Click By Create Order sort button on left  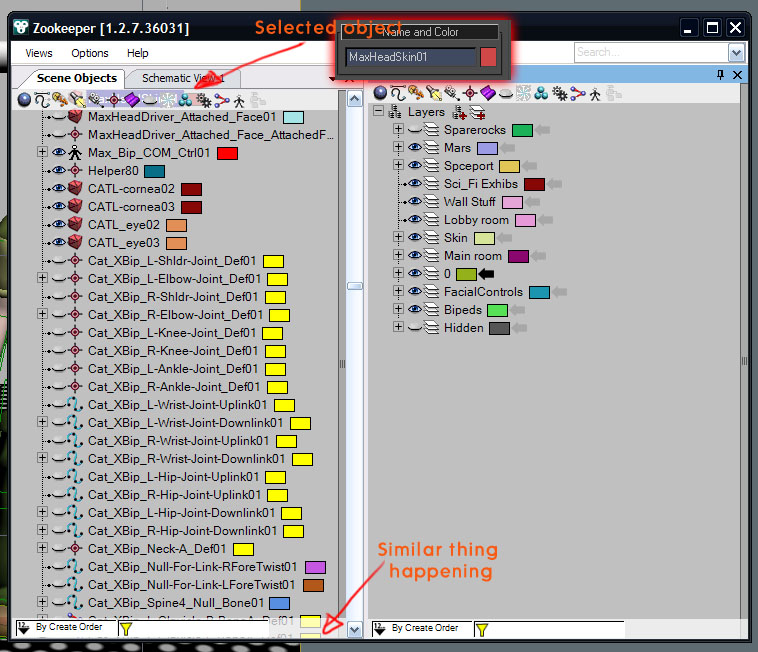pyautogui.click(x=60, y=628)
